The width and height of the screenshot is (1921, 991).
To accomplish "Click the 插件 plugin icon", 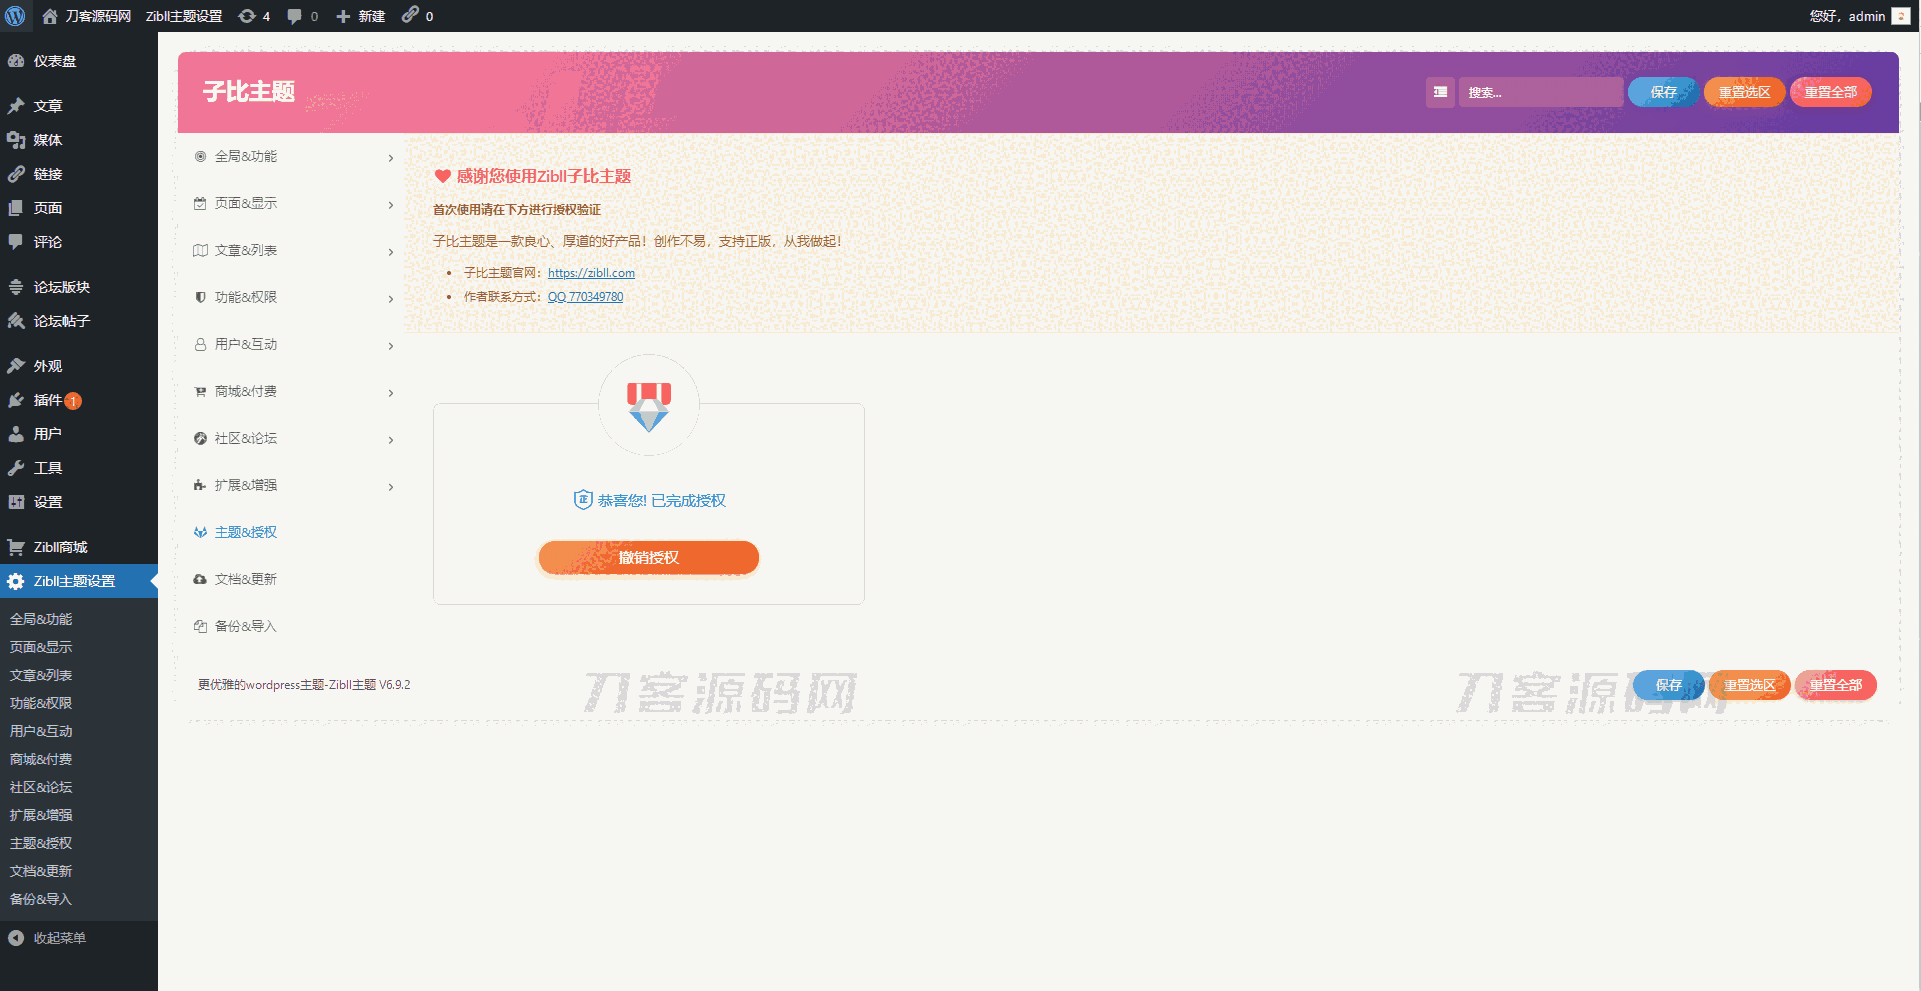I will (x=16, y=400).
